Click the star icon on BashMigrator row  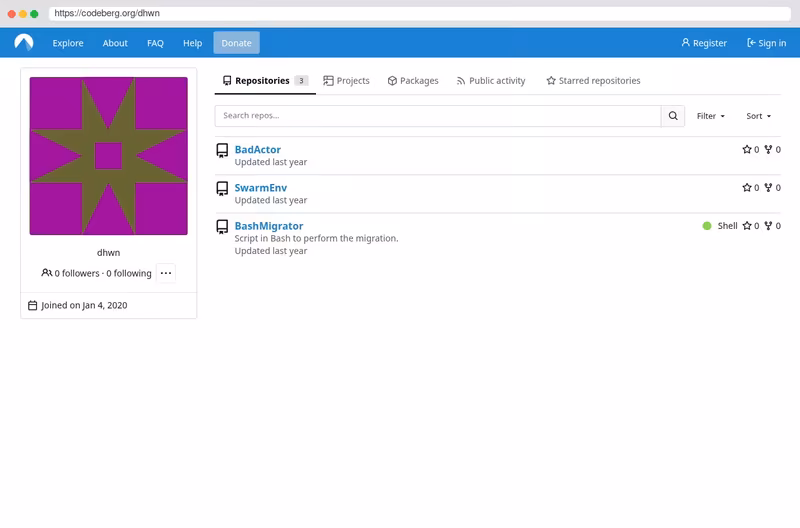coord(747,226)
